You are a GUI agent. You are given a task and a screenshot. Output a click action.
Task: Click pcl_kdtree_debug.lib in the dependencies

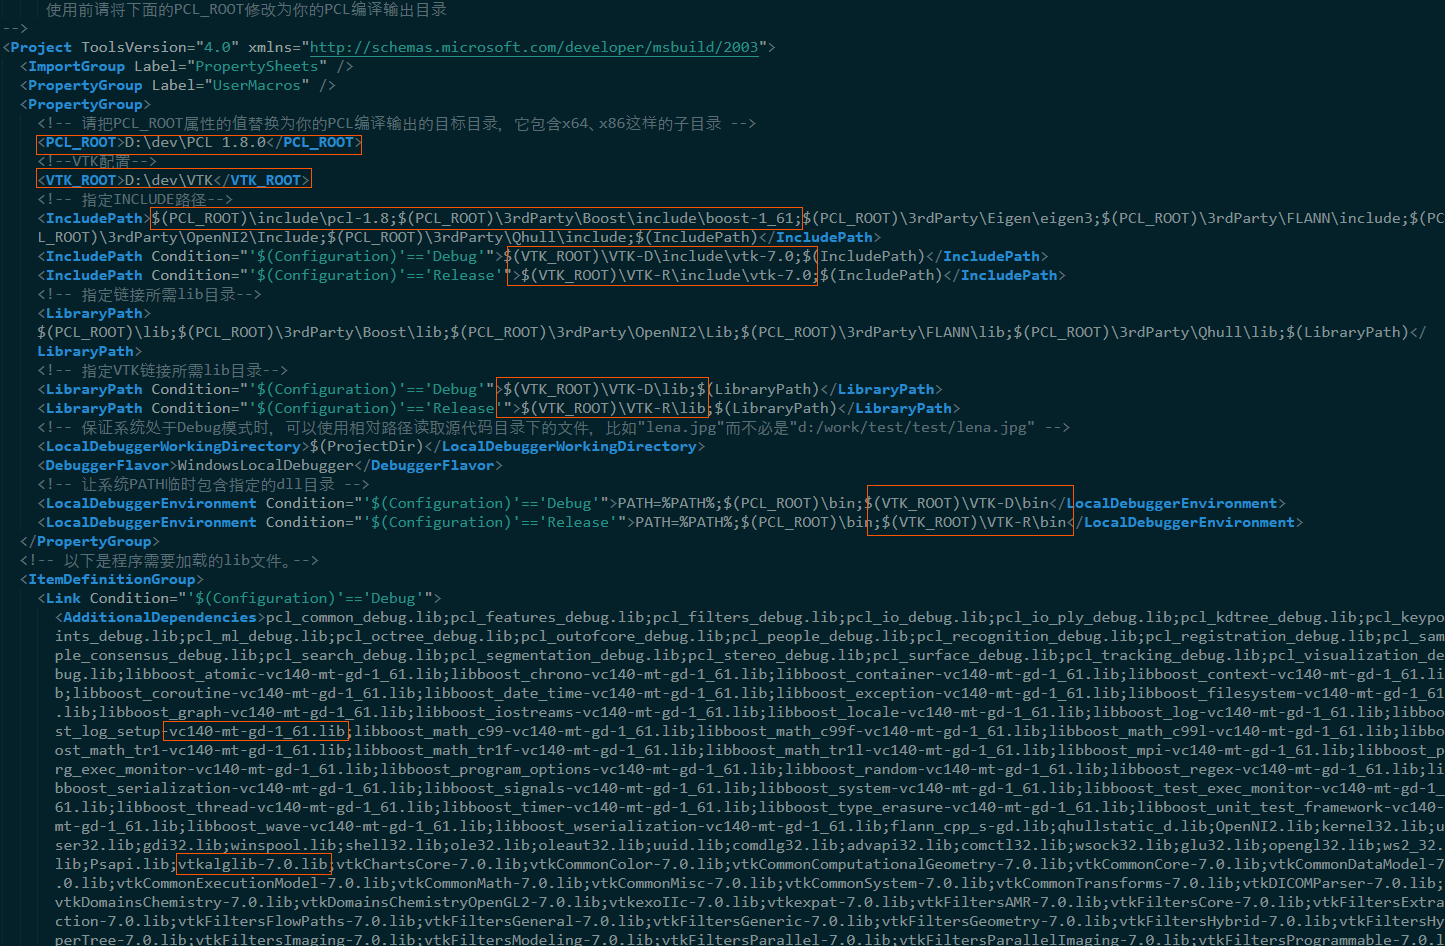pyautogui.click(x=1268, y=617)
